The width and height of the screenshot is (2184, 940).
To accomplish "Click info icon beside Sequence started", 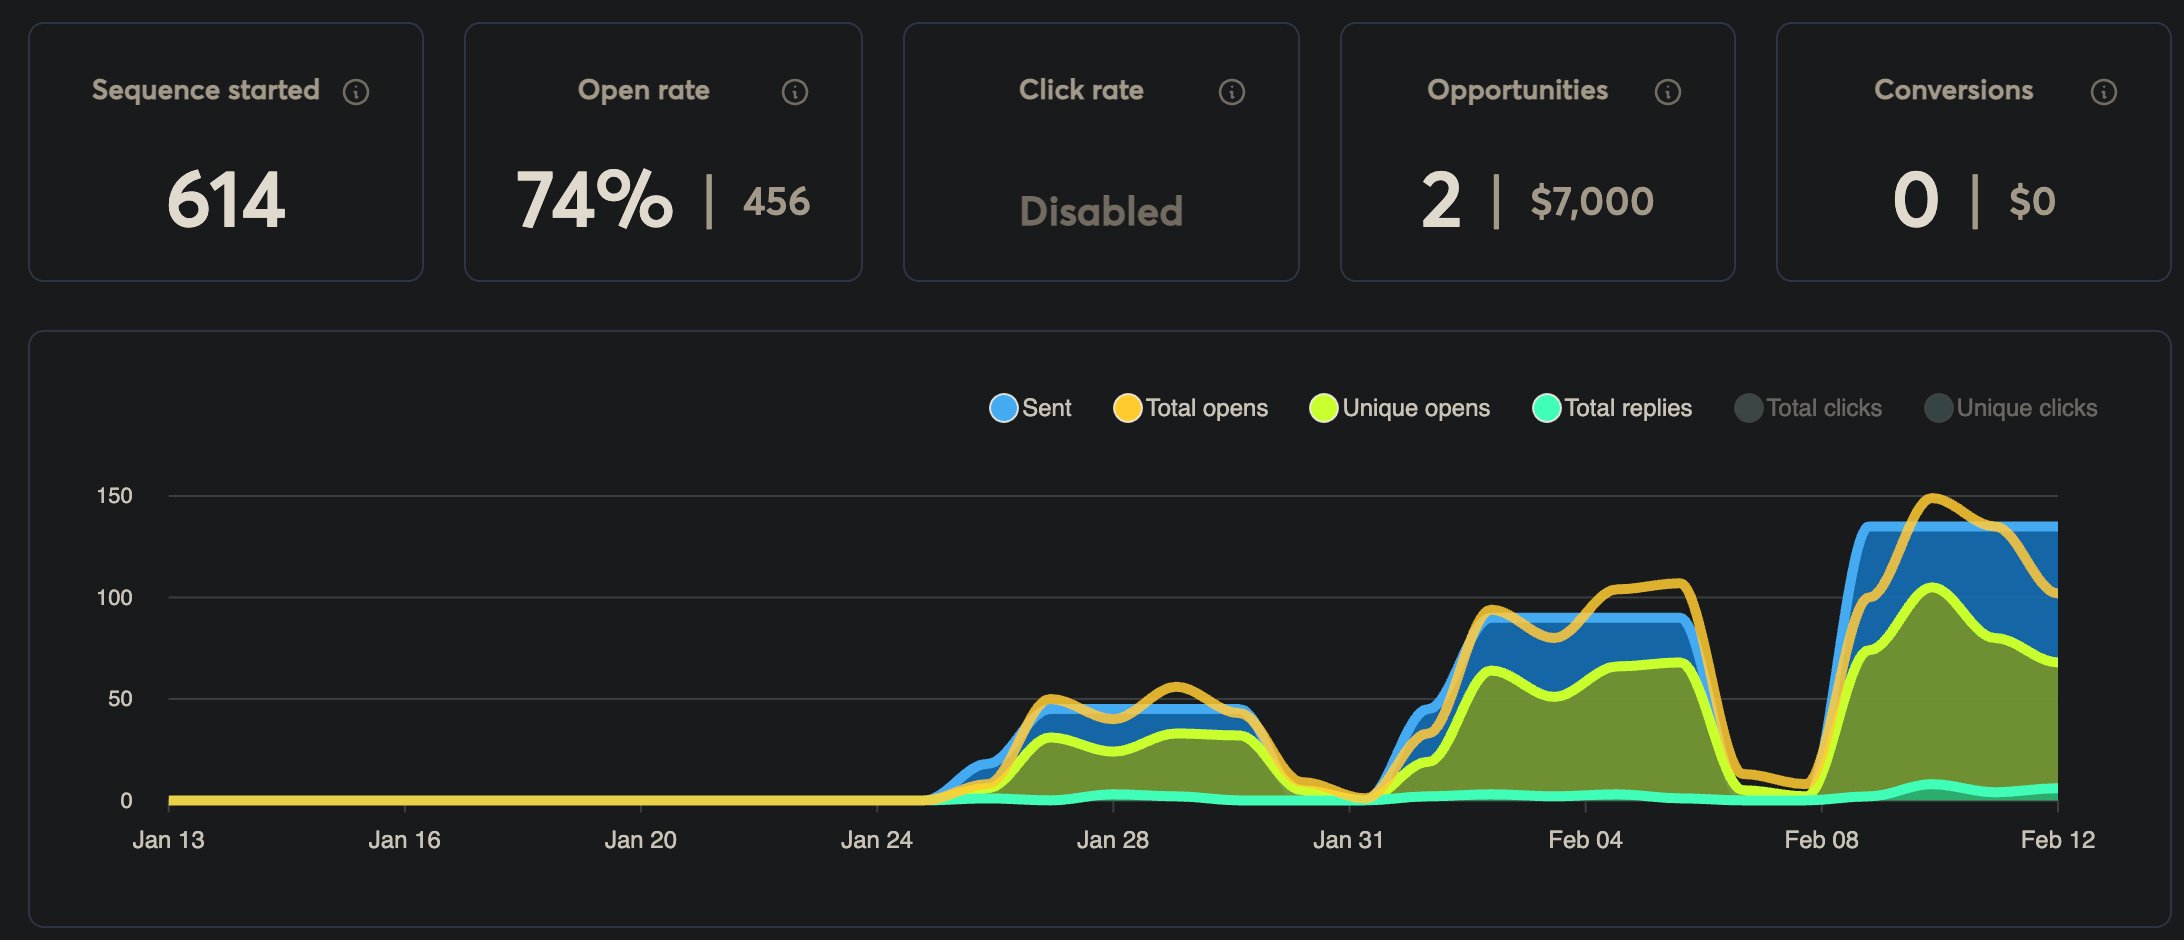I will pyautogui.click(x=356, y=92).
